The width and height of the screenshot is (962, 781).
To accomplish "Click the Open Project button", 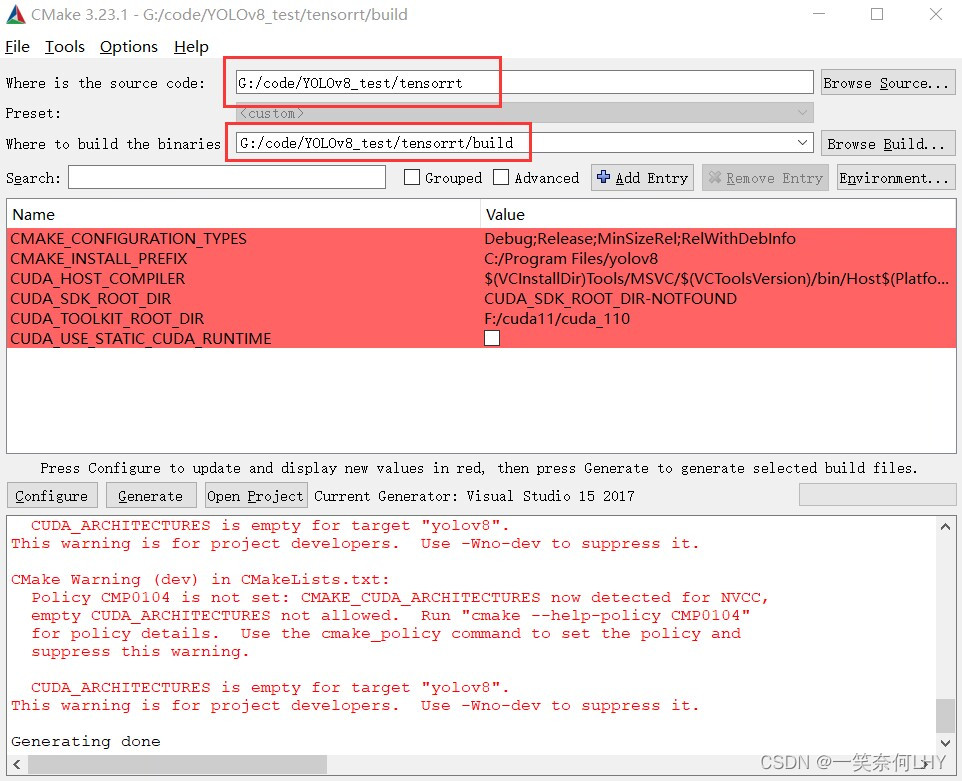I will (254, 495).
